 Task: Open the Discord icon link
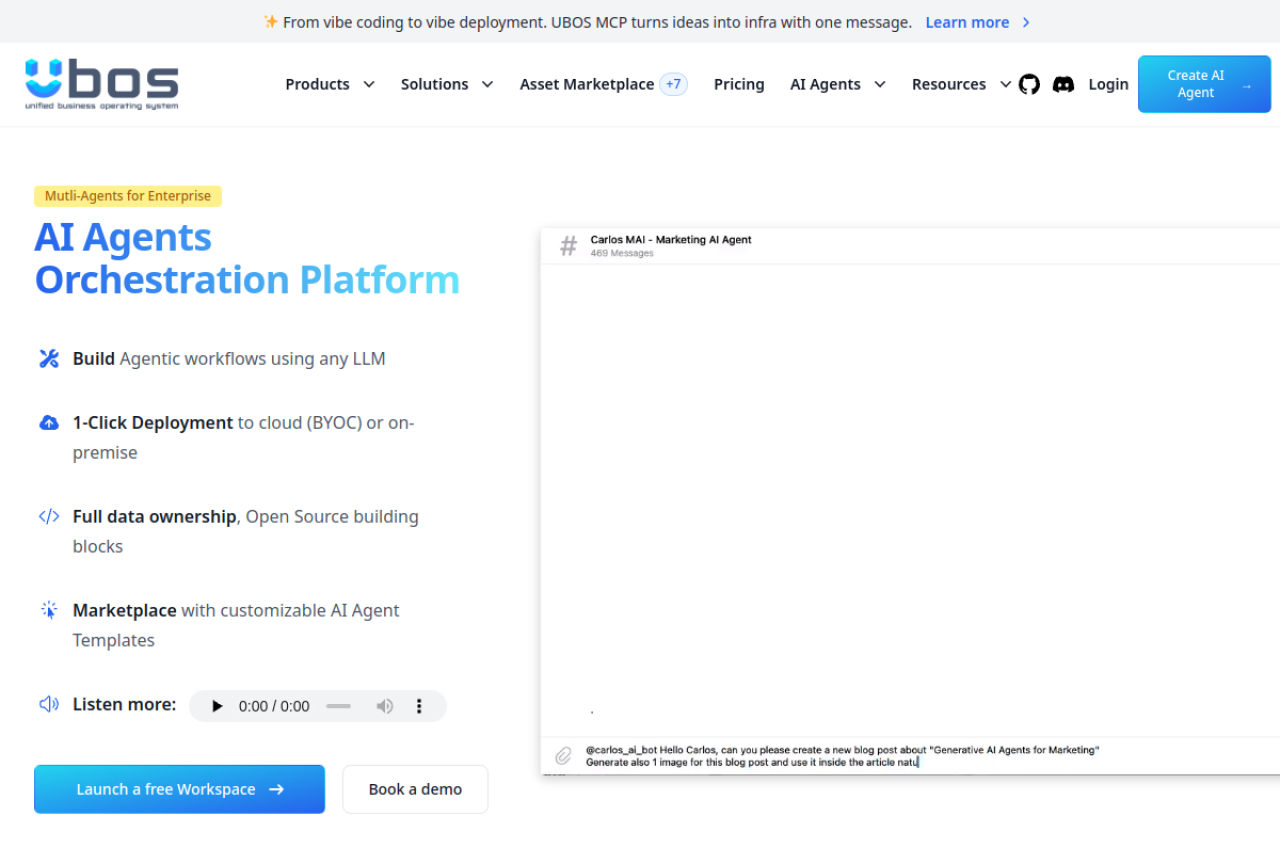click(x=1063, y=84)
